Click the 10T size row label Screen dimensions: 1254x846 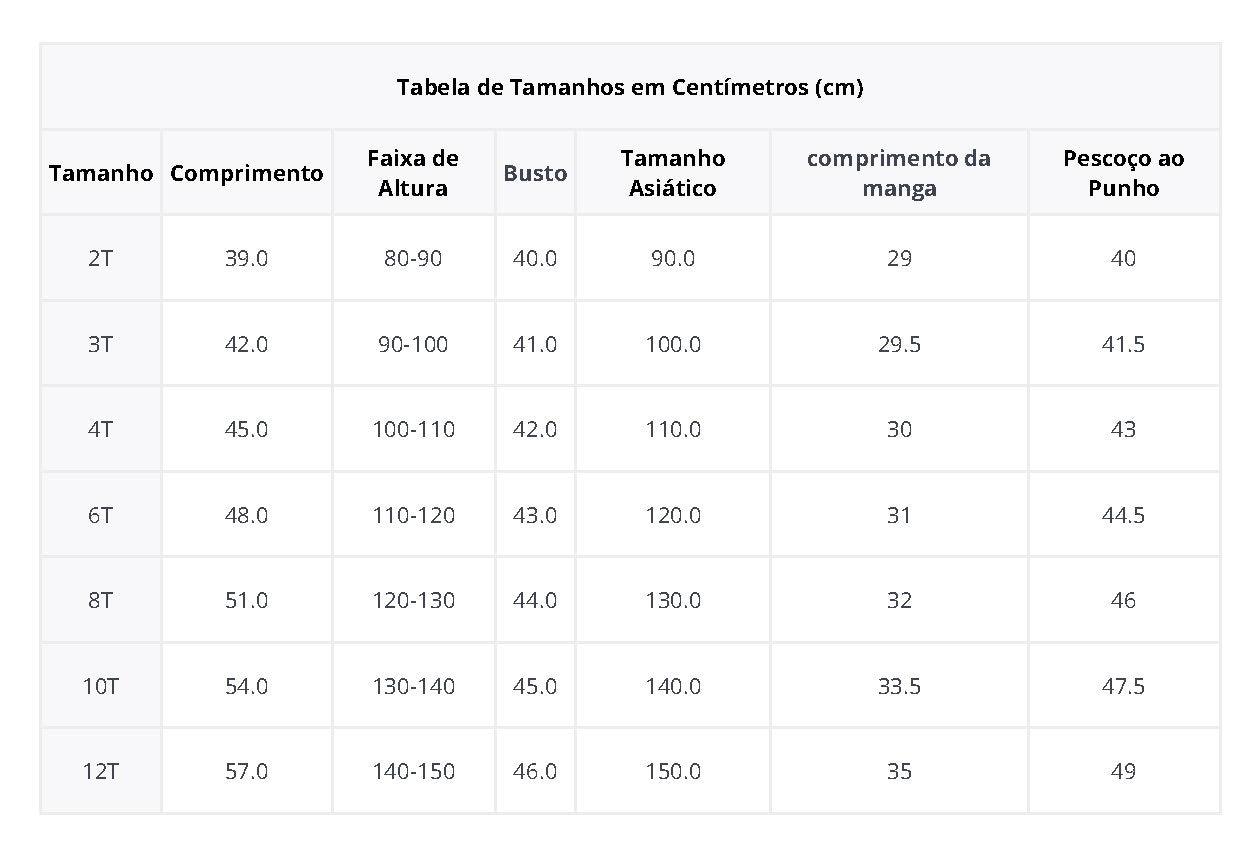pyautogui.click(x=100, y=686)
